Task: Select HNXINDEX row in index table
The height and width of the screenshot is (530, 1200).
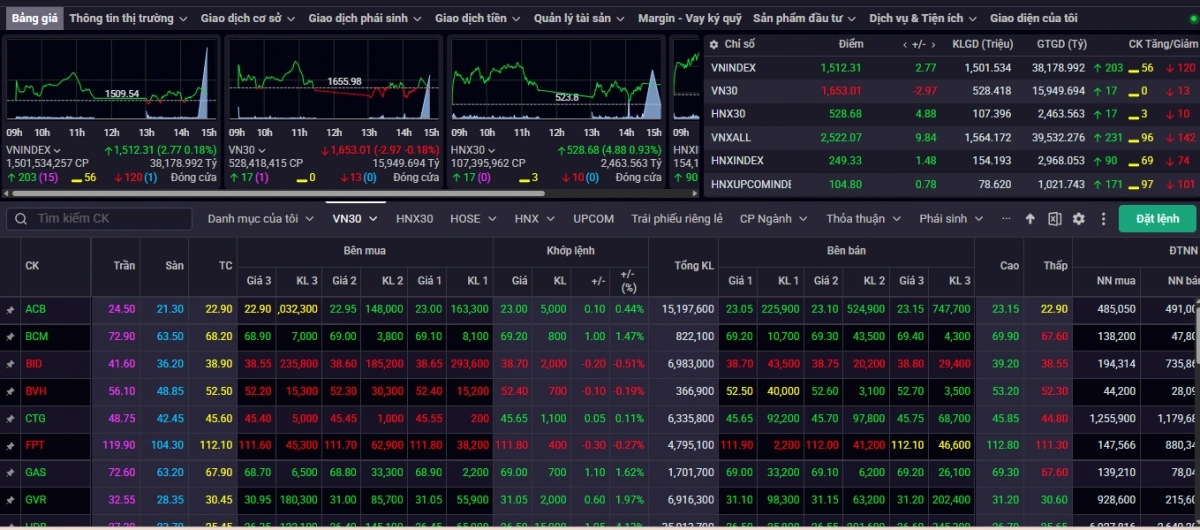Action: pos(950,160)
